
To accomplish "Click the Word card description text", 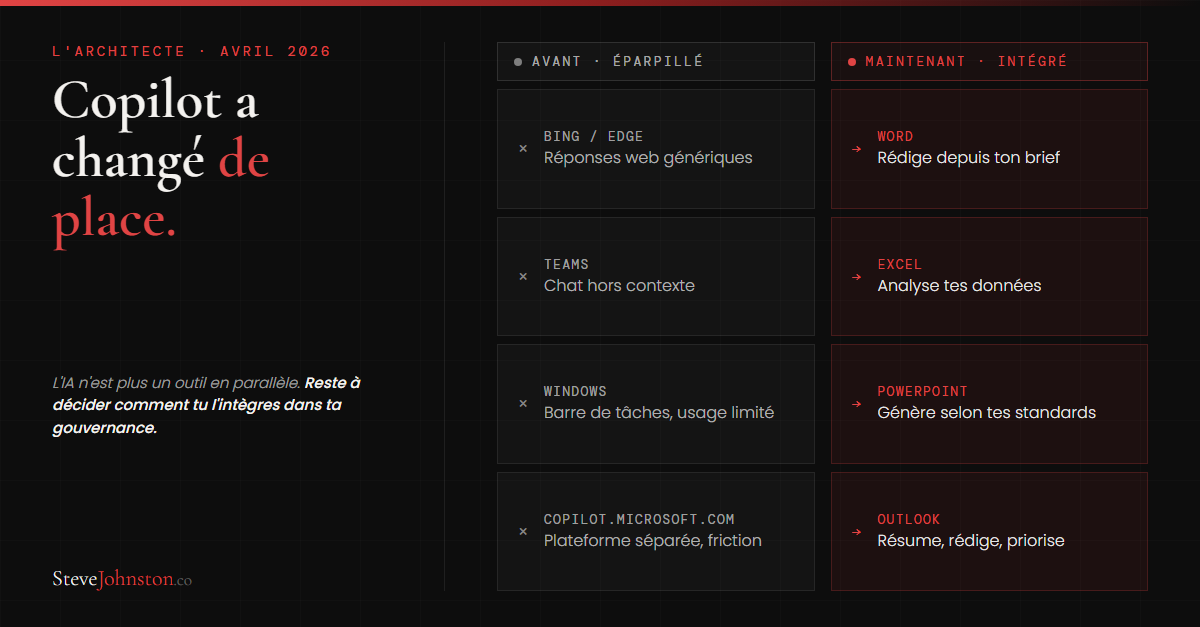I will tap(968, 158).
